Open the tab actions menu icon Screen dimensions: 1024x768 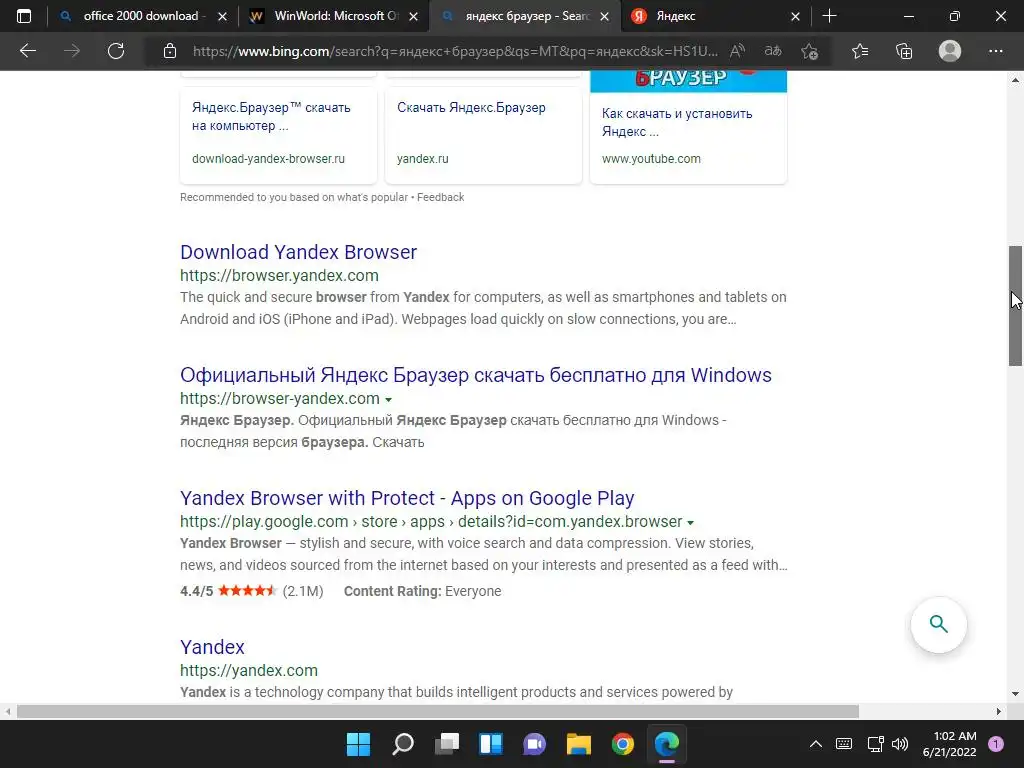(x=24, y=16)
